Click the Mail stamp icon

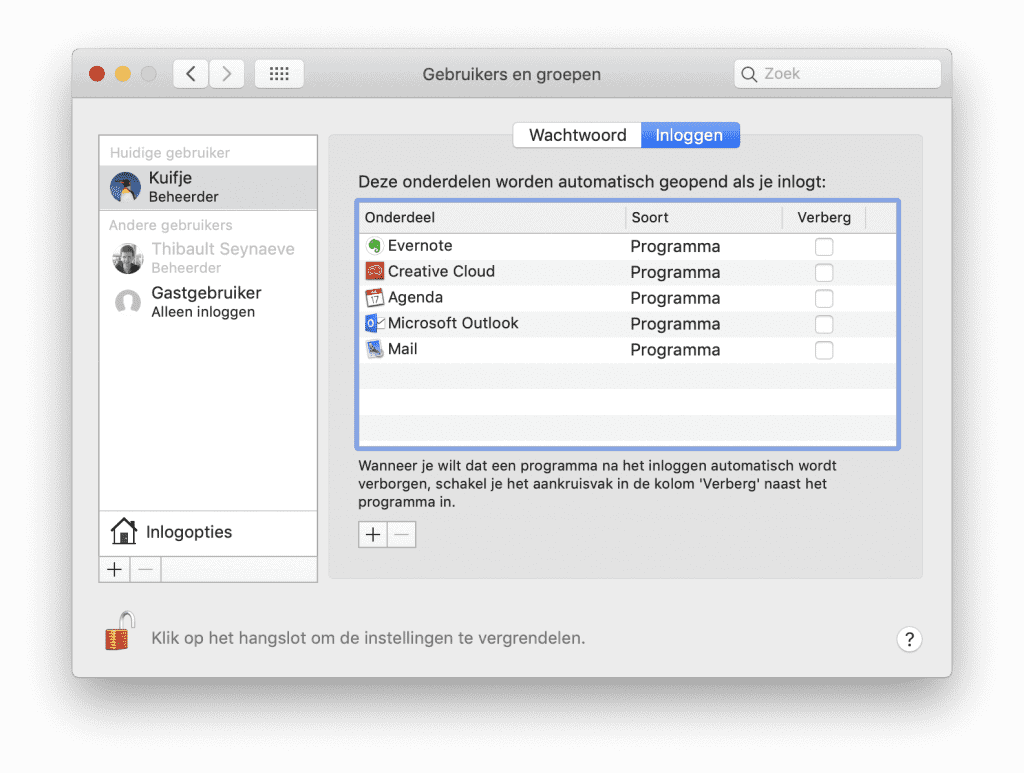tap(374, 349)
